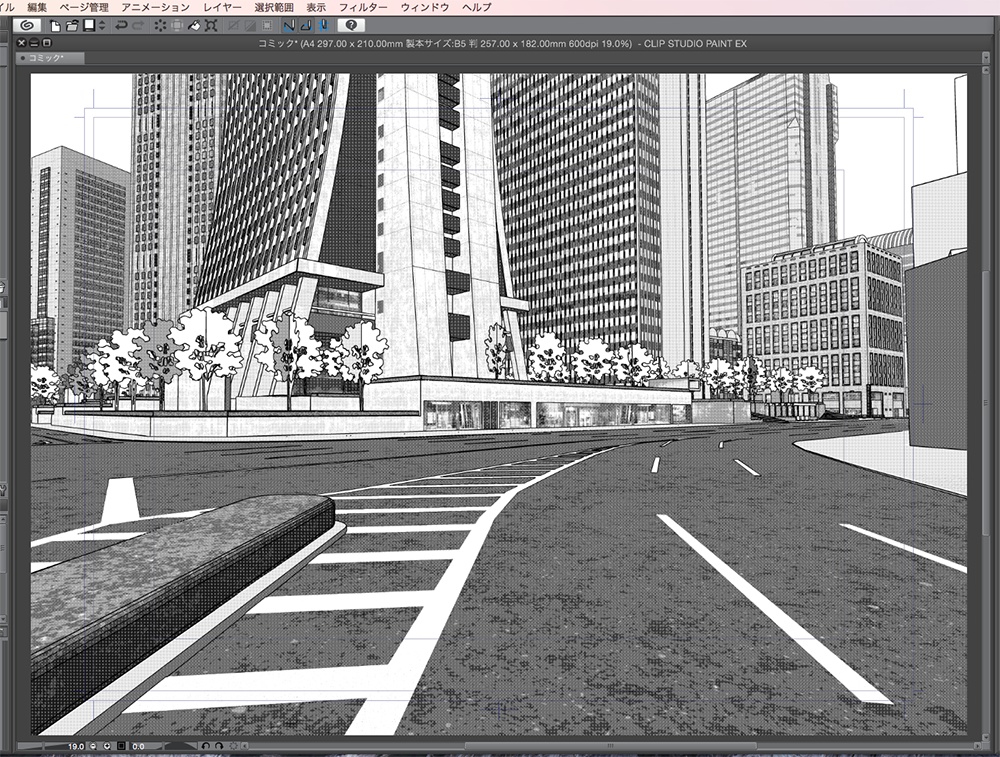Open the フィルター menu
Image resolution: width=1000 pixels, height=757 pixels.
point(363,7)
